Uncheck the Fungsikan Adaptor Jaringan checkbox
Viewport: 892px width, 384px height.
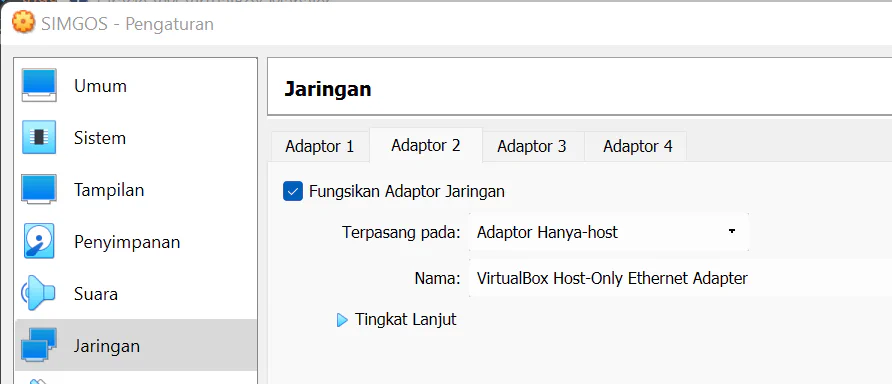(293, 191)
